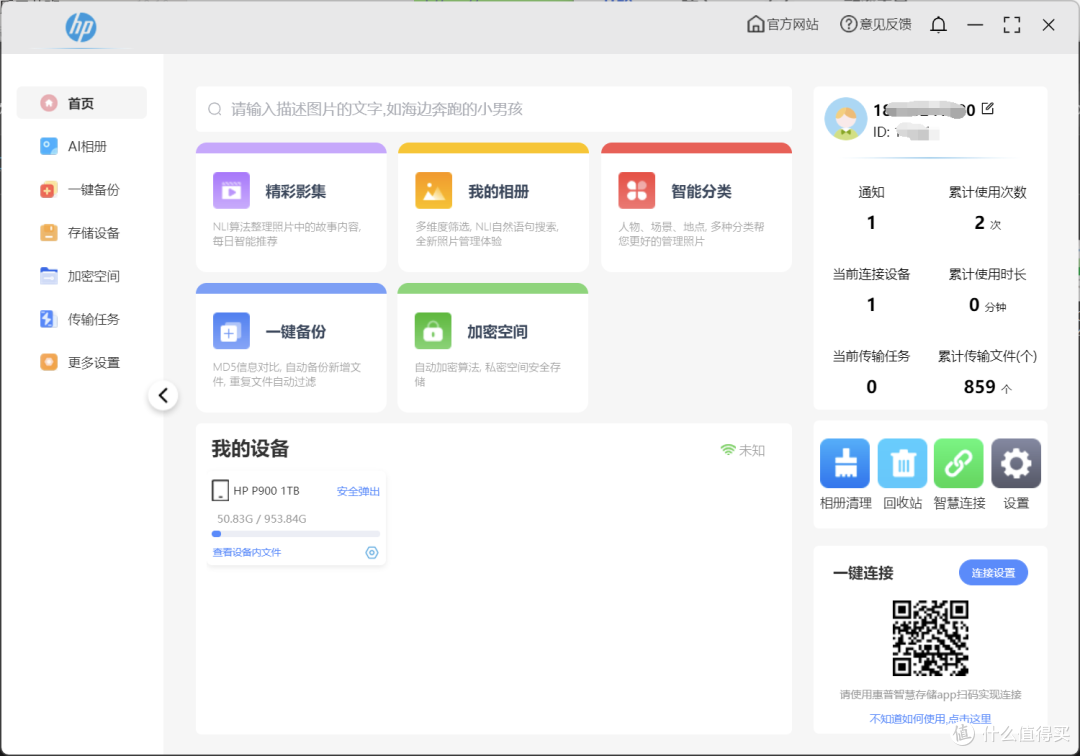Click 首页 home sidebar icon
Viewport: 1080px width, 756px height.
click(x=49, y=103)
